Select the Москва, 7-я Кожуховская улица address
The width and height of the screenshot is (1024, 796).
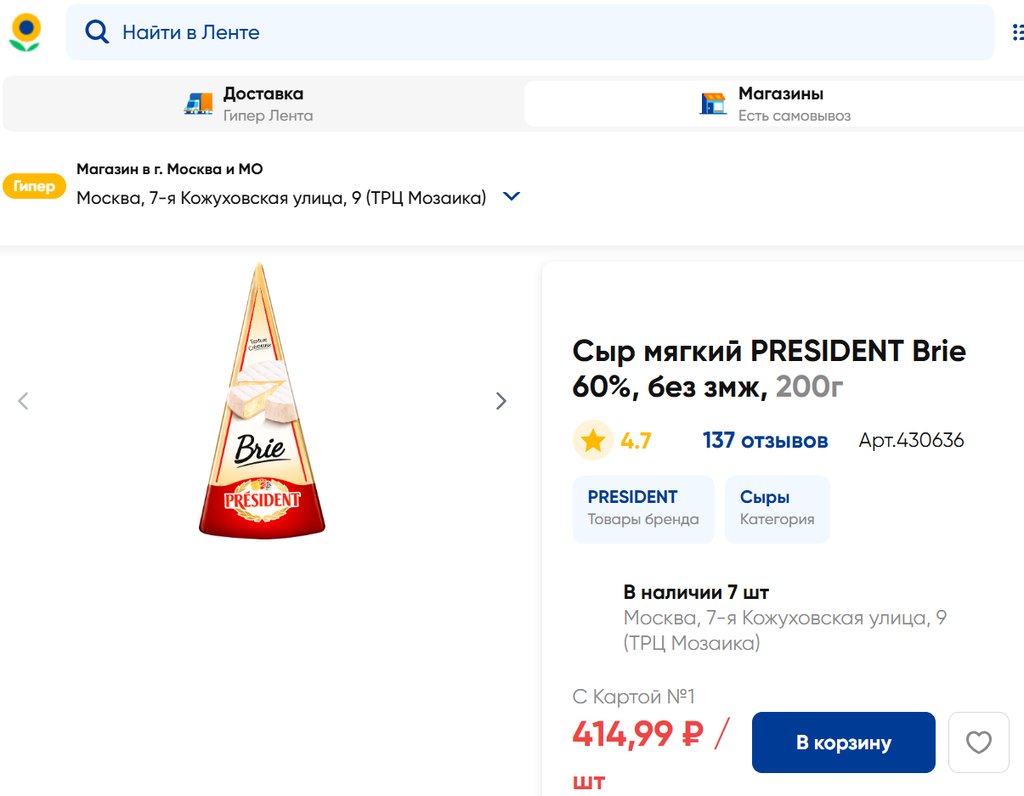coord(281,198)
